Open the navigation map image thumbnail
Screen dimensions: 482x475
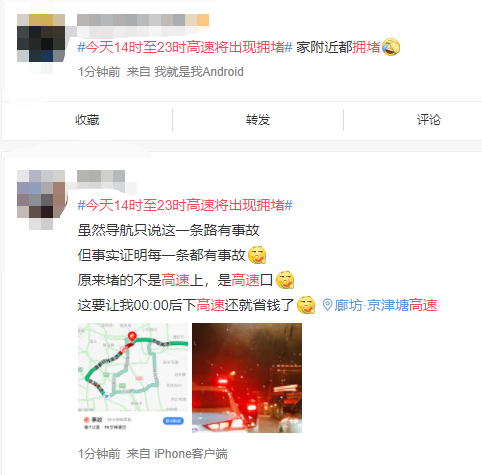[x=133, y=378]
